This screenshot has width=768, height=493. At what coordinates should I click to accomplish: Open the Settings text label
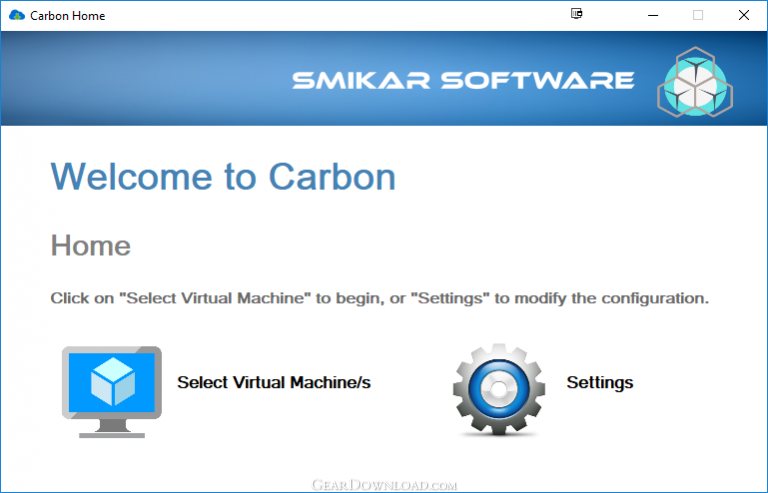(600, 382)
